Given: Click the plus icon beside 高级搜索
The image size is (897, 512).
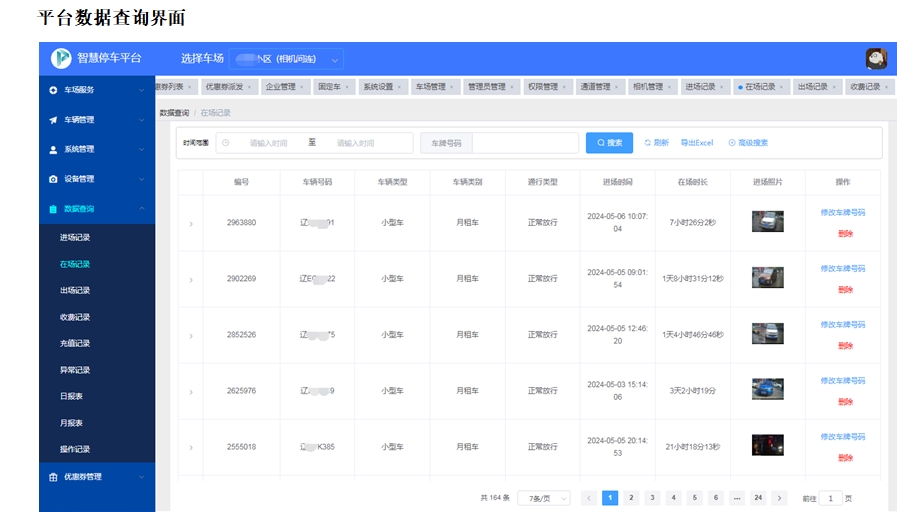Looking at the screenshot, I should (x=732, y=143).
